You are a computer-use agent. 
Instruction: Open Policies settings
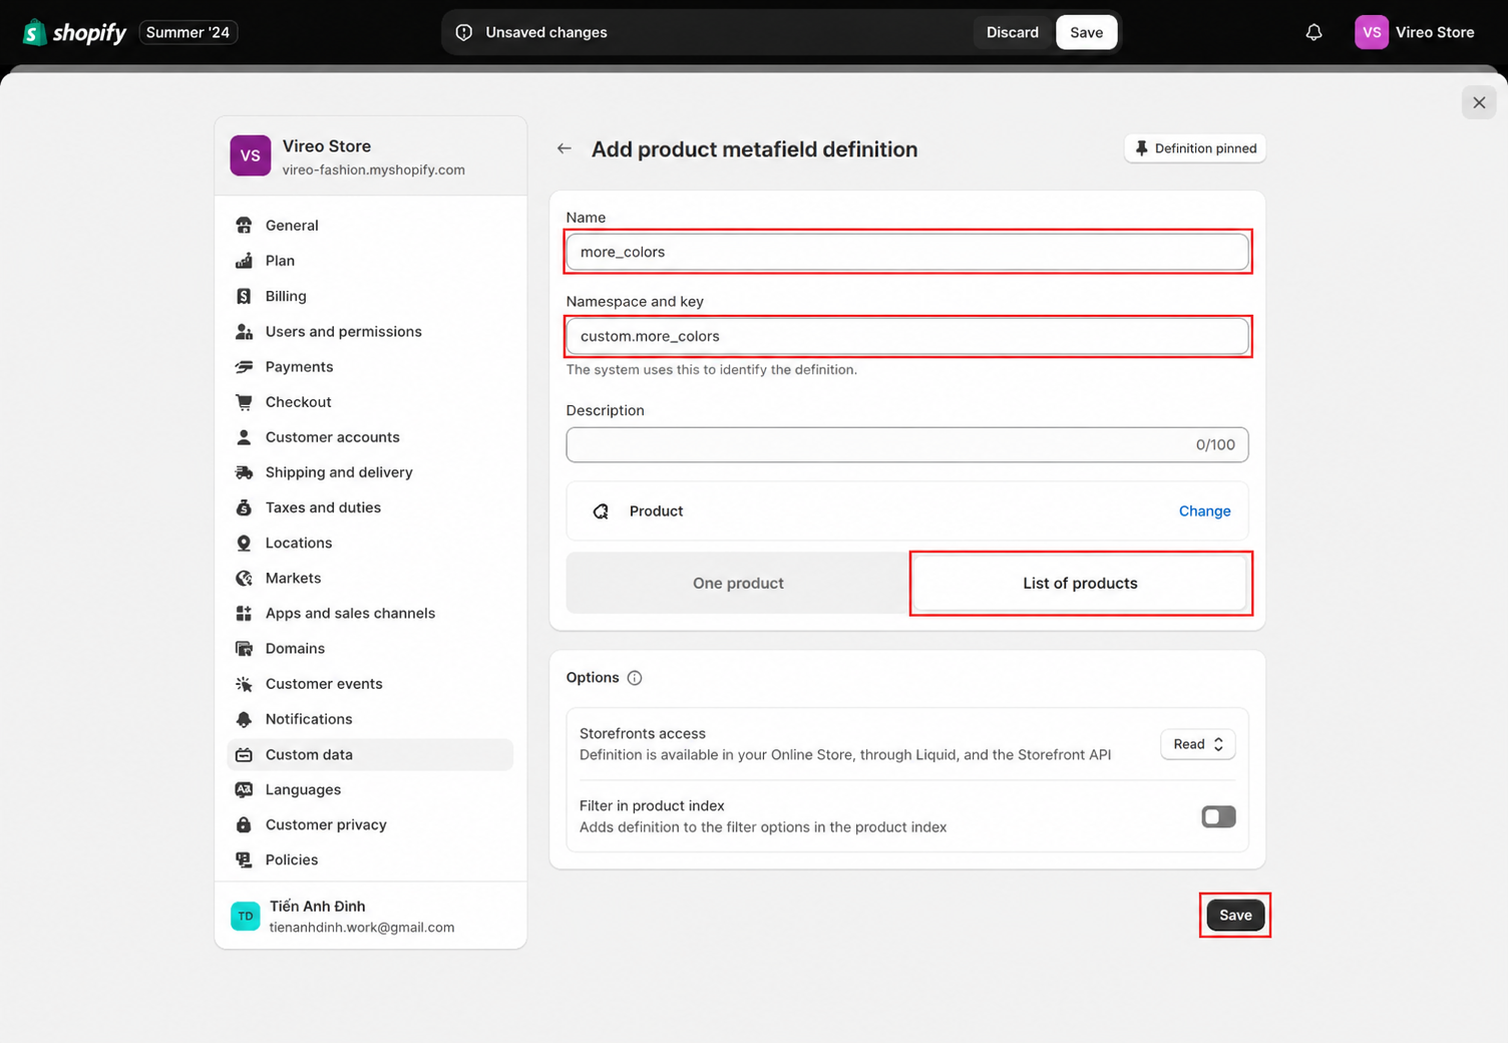coord(370,859)
